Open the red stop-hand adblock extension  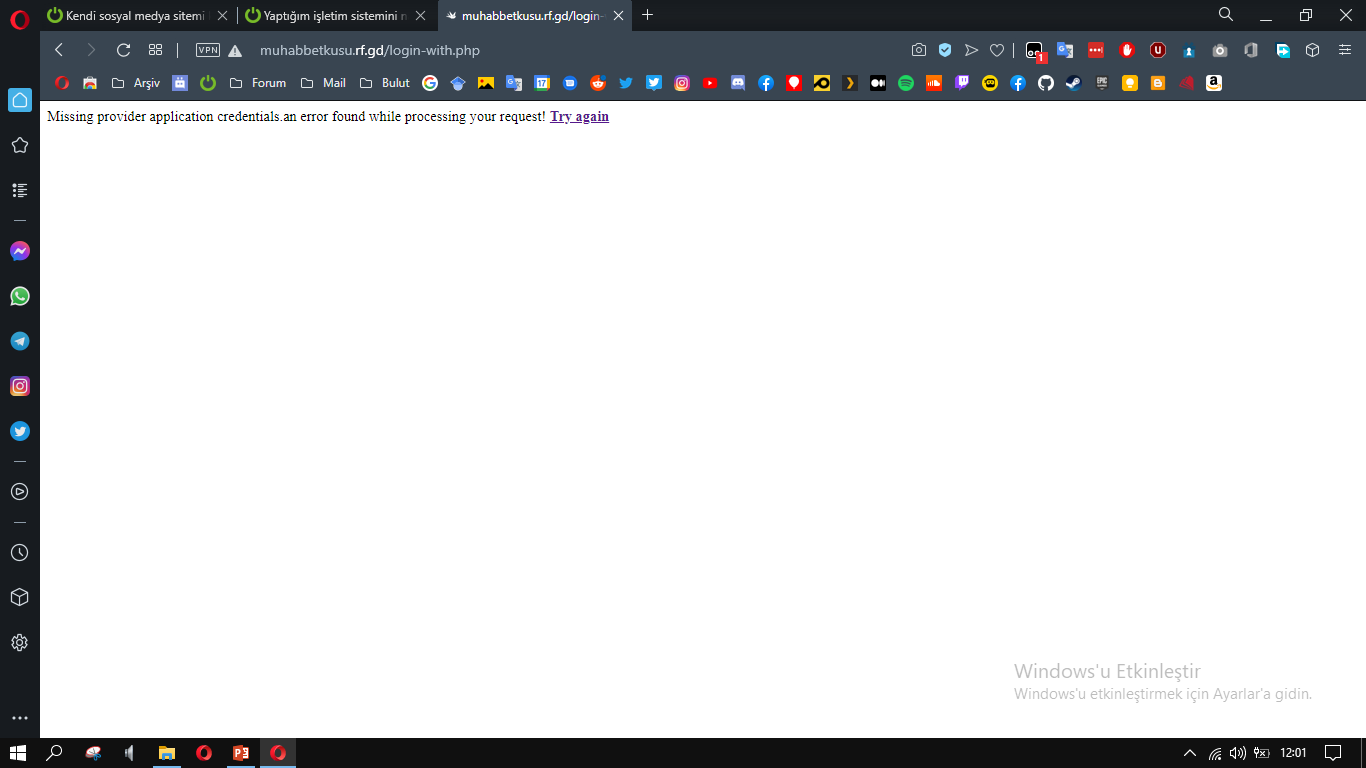1127,50
